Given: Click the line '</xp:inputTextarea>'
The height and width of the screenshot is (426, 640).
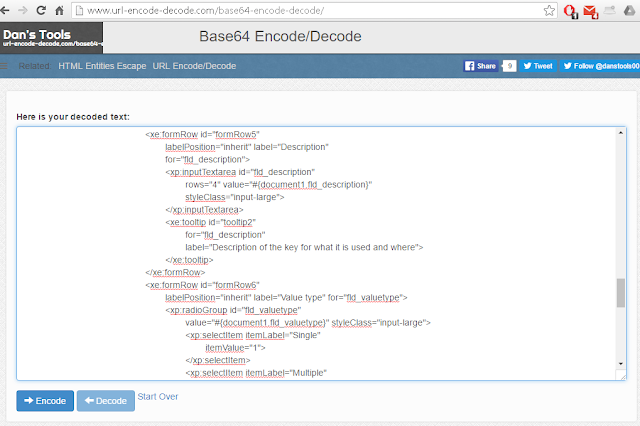Looking at the screenshot, I should click(x=204, y=210).
